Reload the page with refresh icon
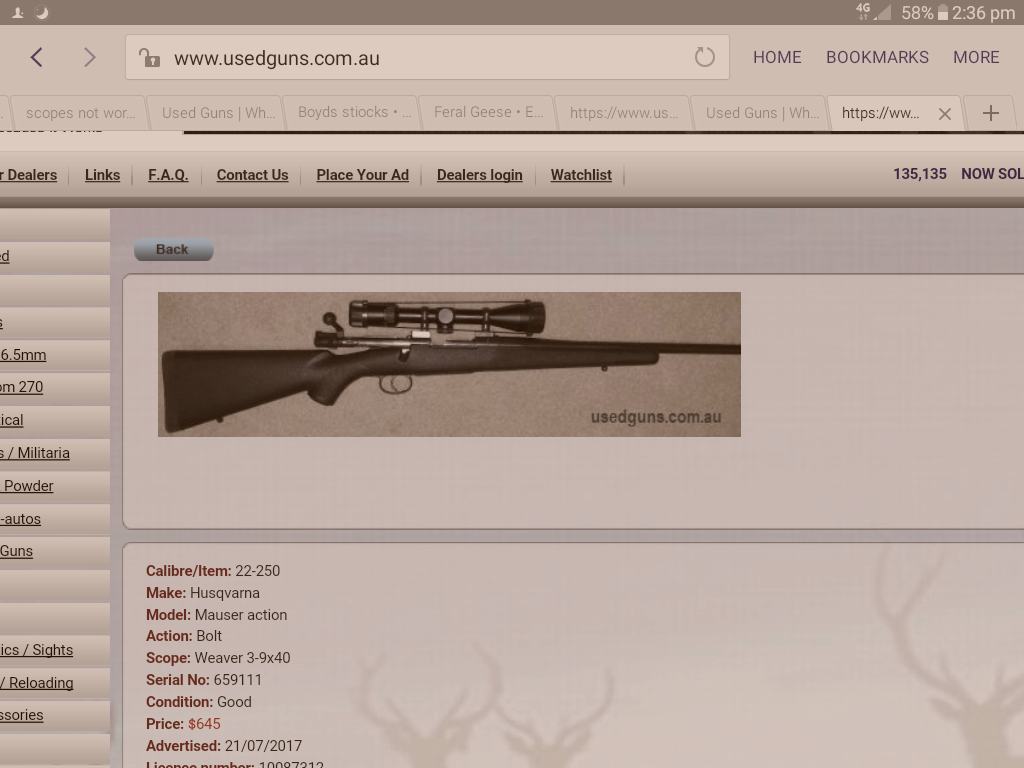The width and height of the screenshot is (1024, 768). (x=705, y=57)
